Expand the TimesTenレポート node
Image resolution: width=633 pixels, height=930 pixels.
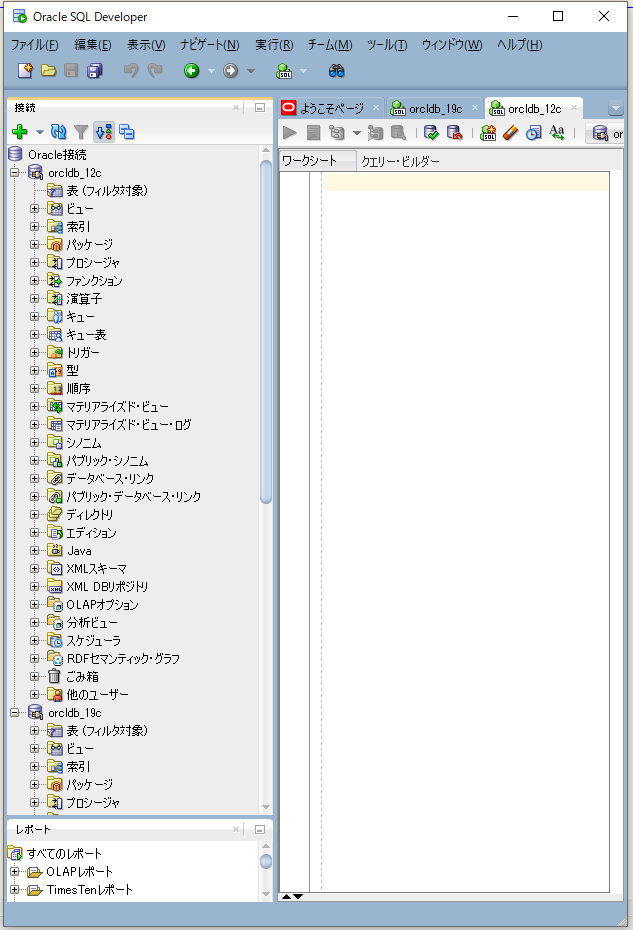[15, 890]
